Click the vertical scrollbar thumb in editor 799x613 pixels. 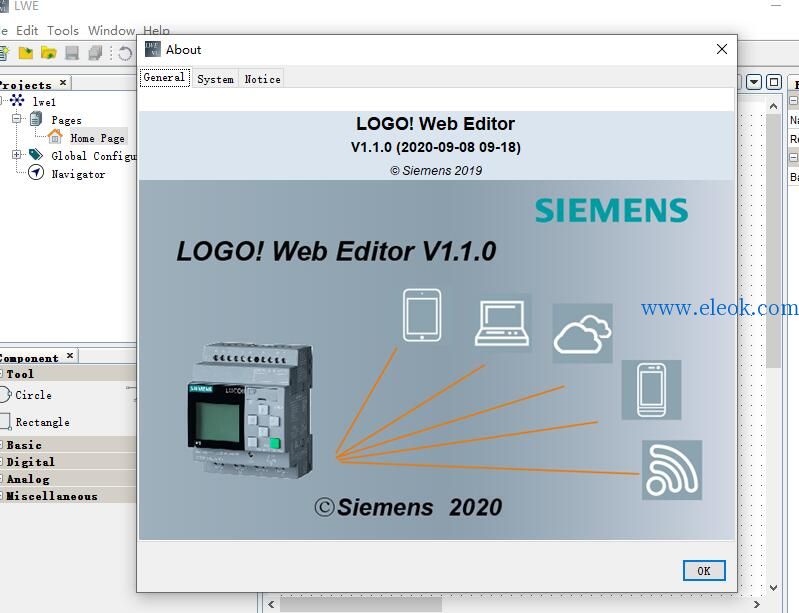point(774,241)
